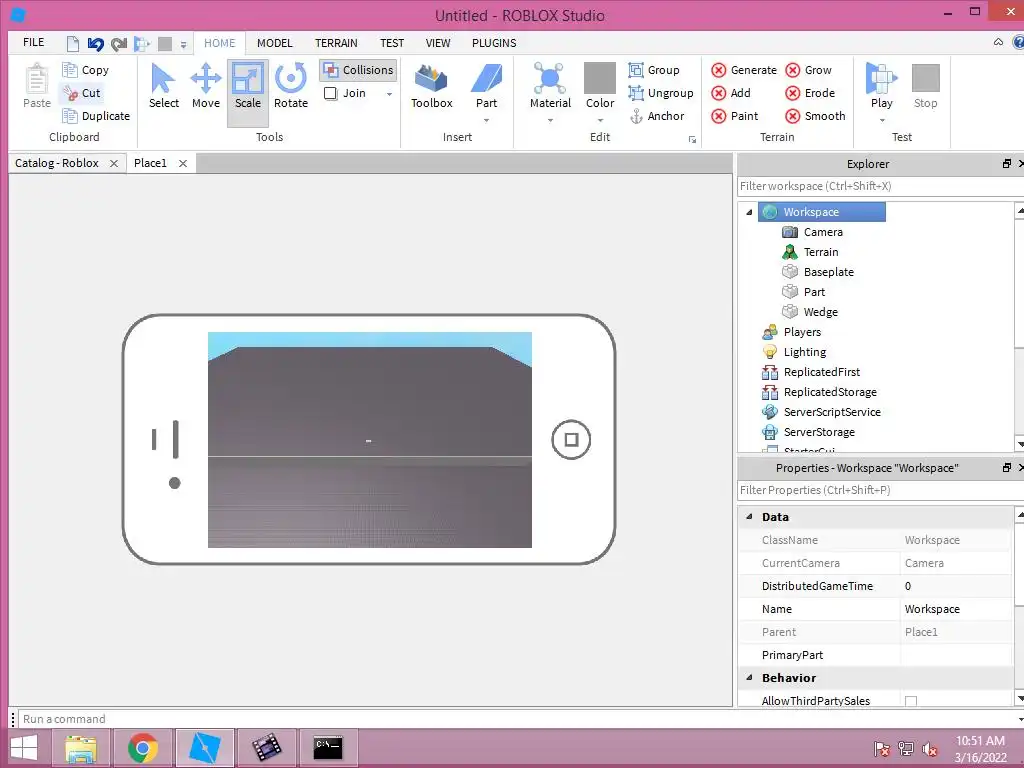Viewport: 1024px width, 768px height.
Task: Click Add terrain tool
Action: tap(731, 93)
